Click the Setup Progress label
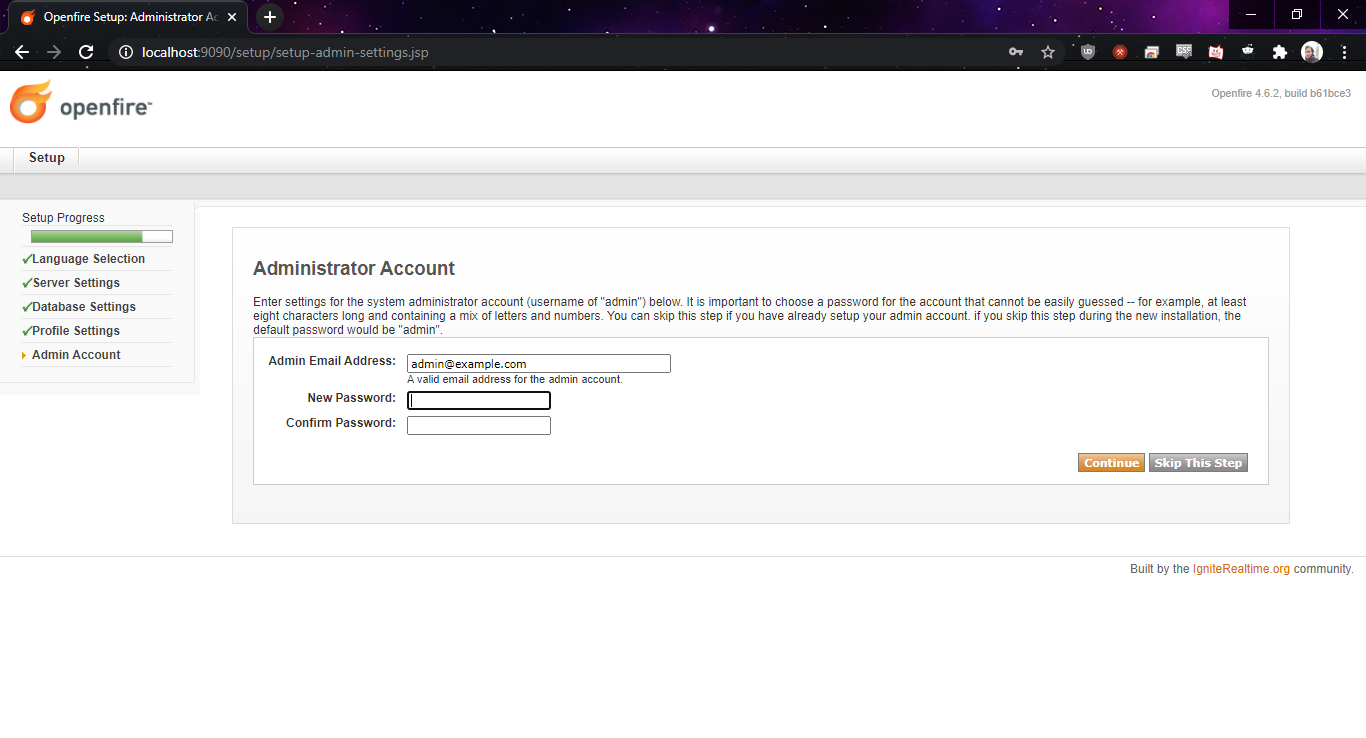Screen dimensions: 1366x738 [63, 218]
